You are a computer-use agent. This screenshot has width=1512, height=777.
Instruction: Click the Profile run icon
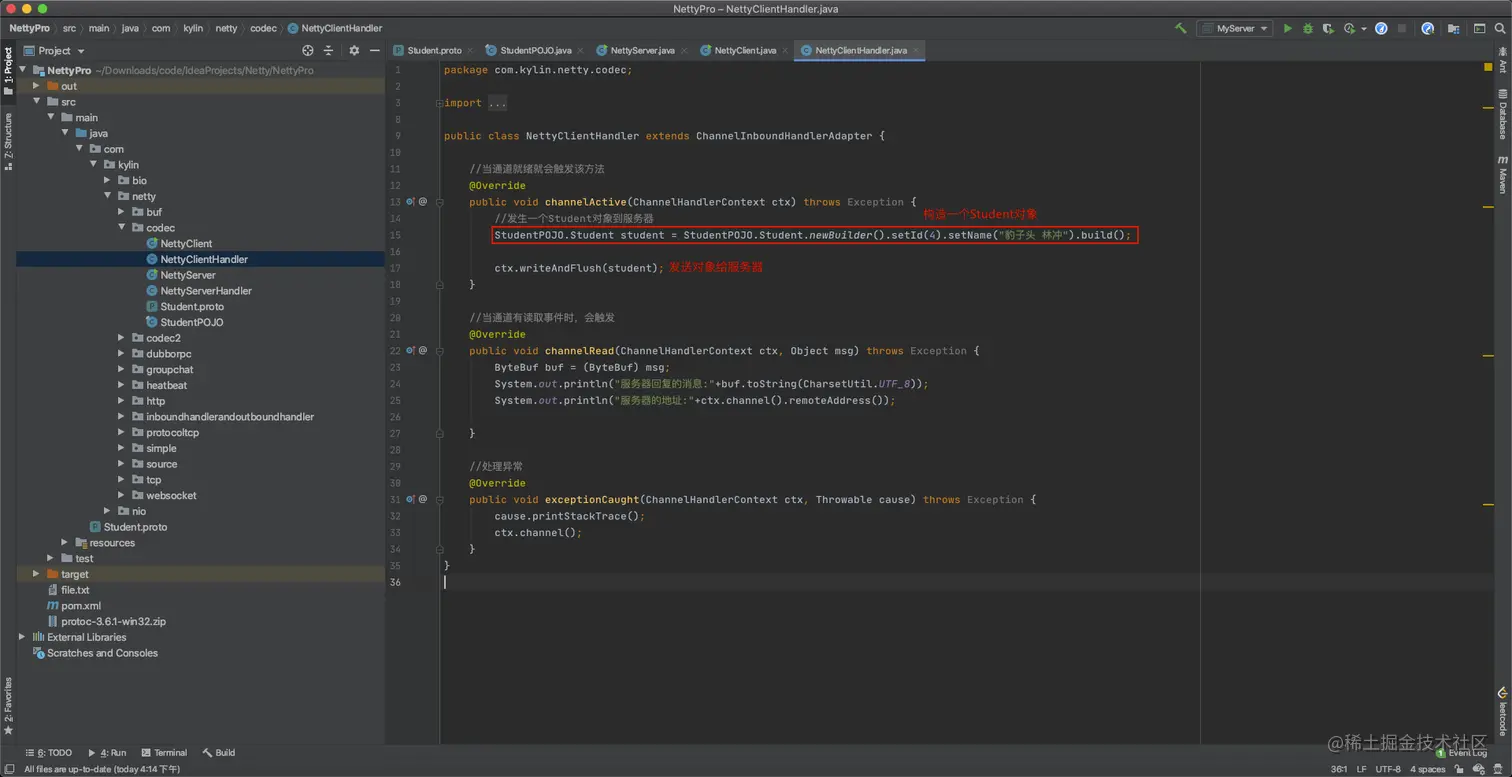click(1349, 29)
